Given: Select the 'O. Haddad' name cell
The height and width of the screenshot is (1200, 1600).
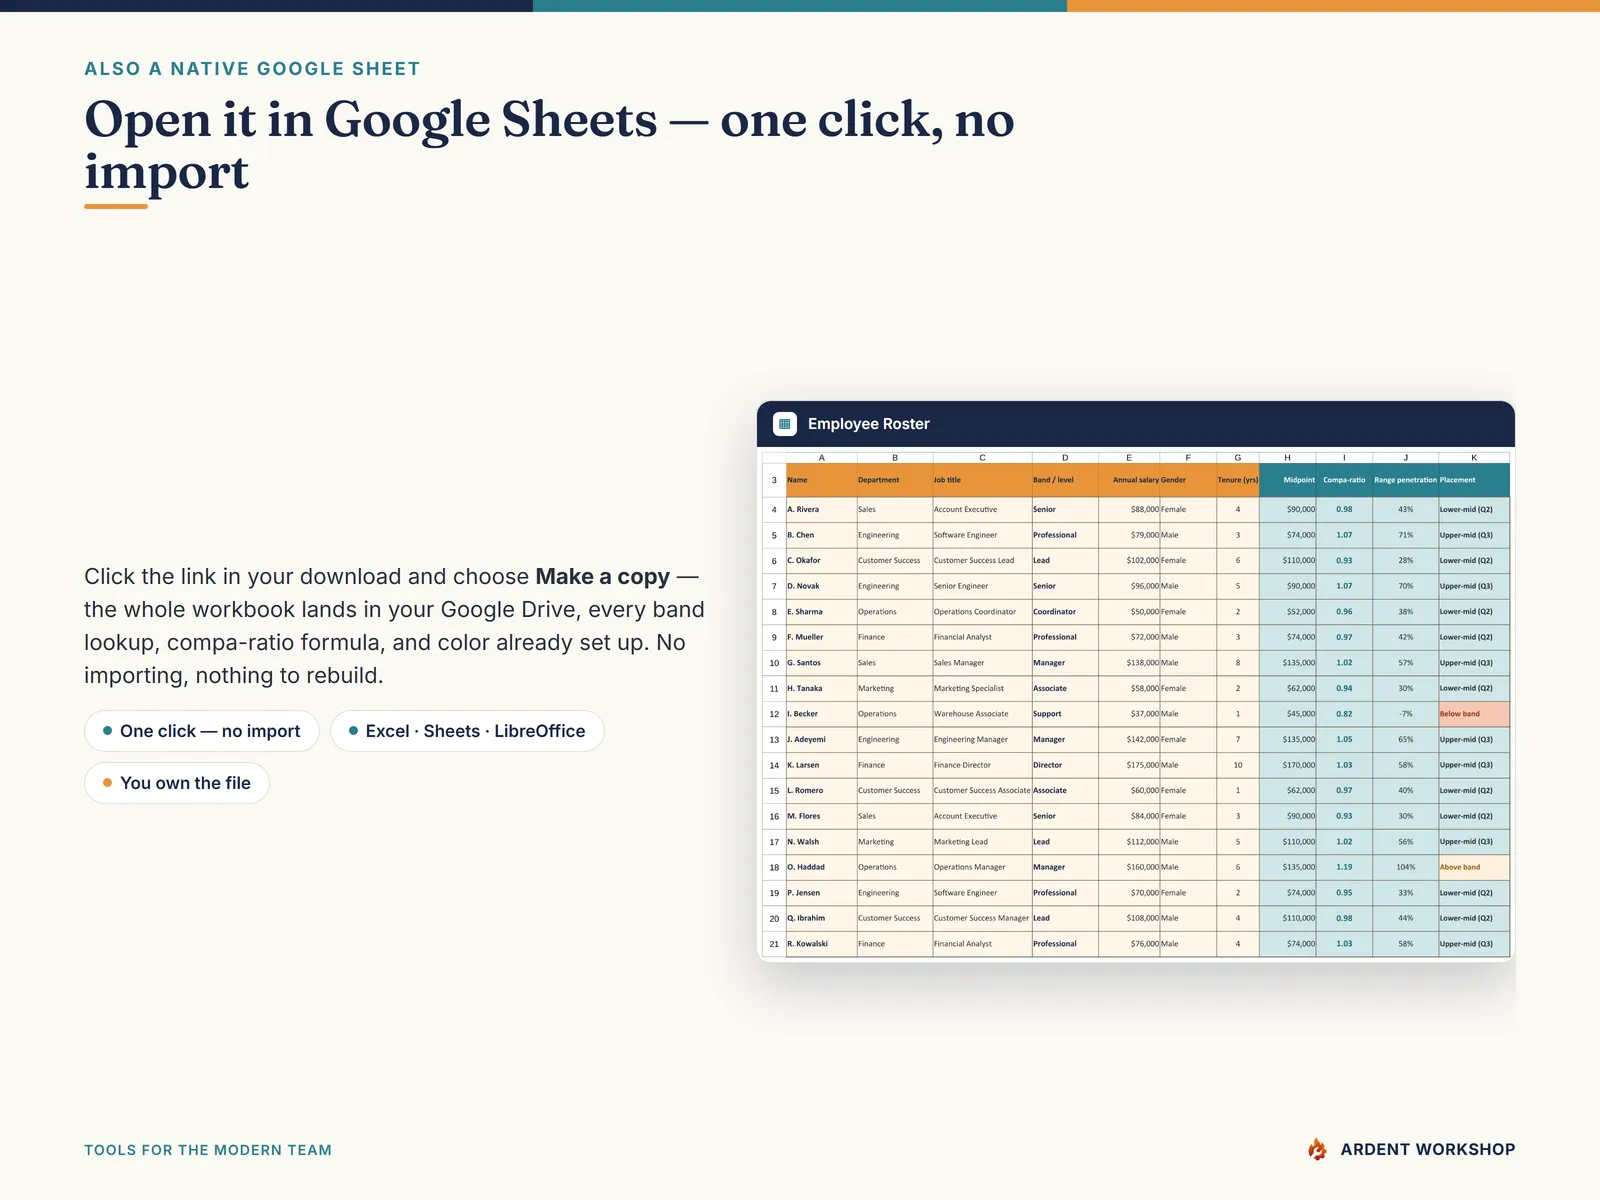Looking at the screenshot, I should click(821, 867).
